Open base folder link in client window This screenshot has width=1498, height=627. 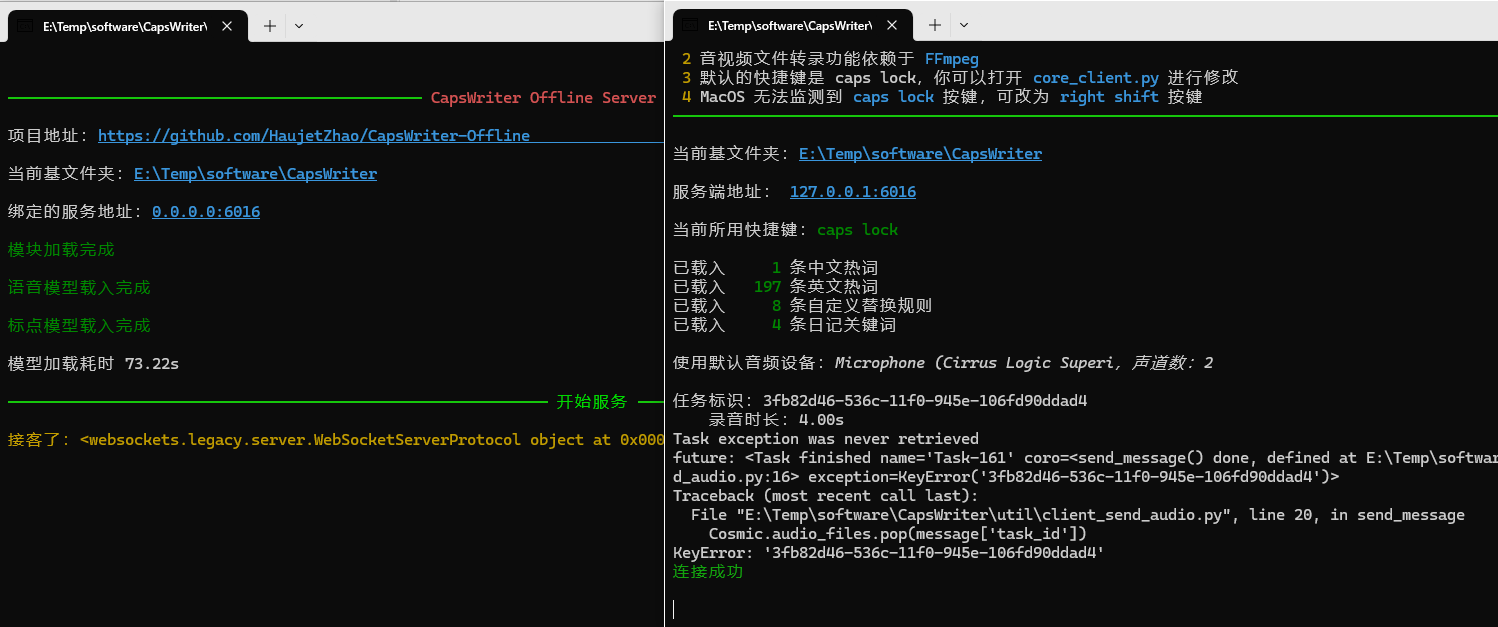coord(920,154)
